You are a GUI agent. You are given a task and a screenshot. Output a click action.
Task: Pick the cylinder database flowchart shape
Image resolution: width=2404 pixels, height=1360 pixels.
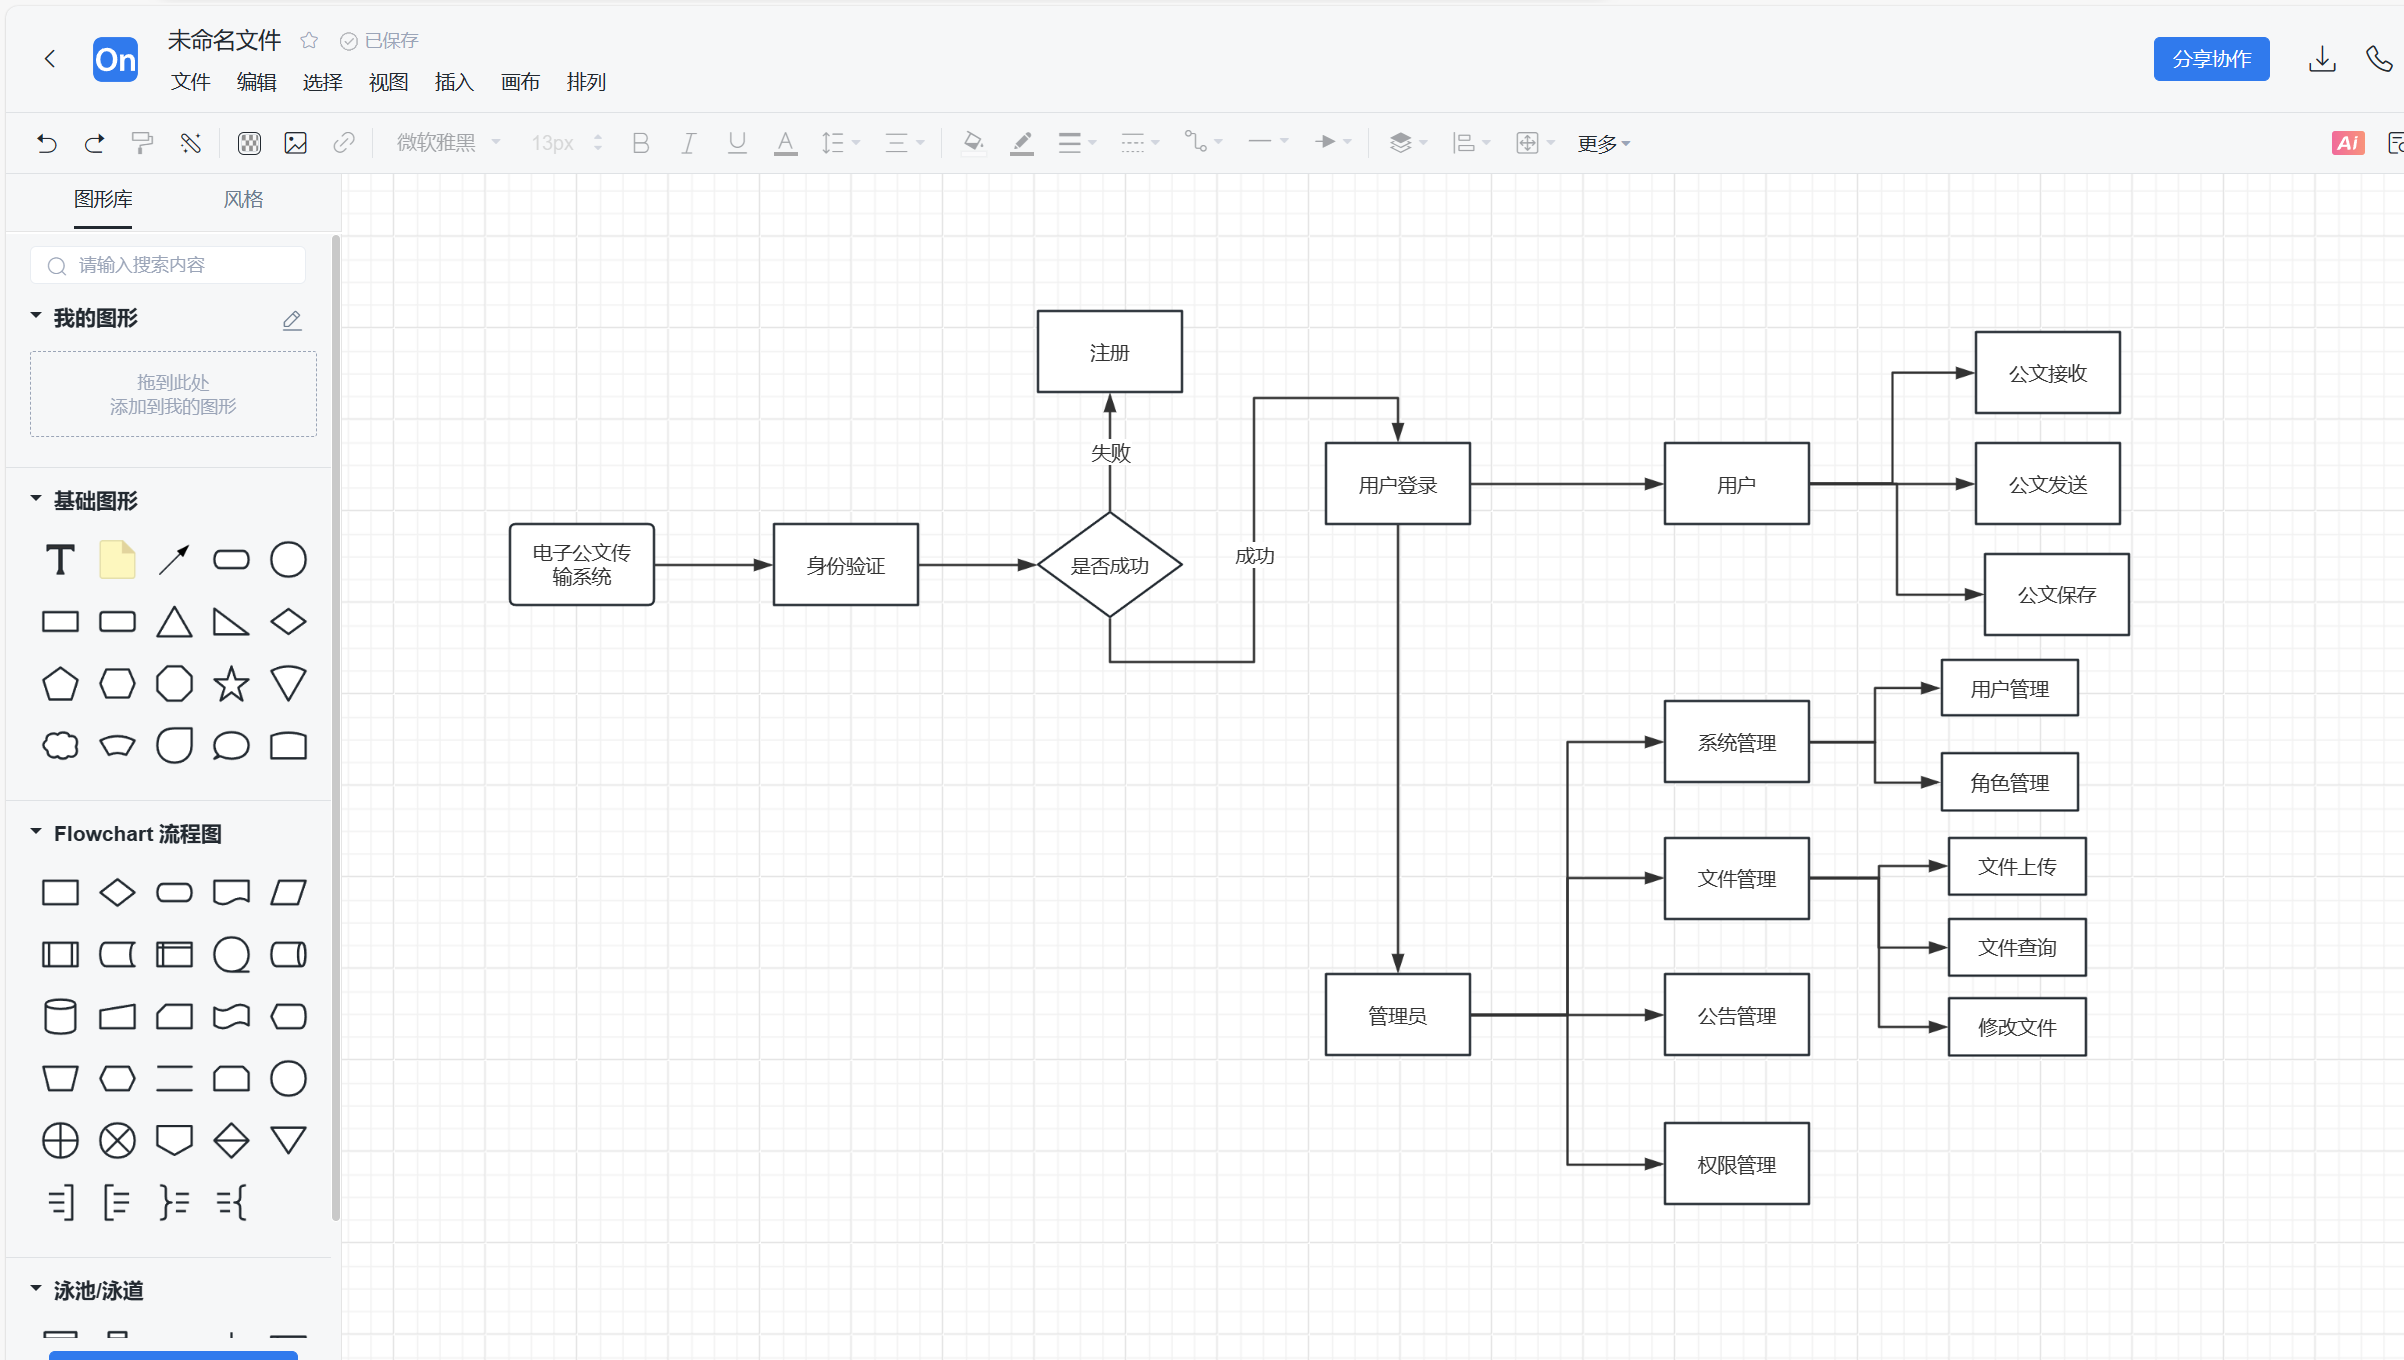[60, 1017]
